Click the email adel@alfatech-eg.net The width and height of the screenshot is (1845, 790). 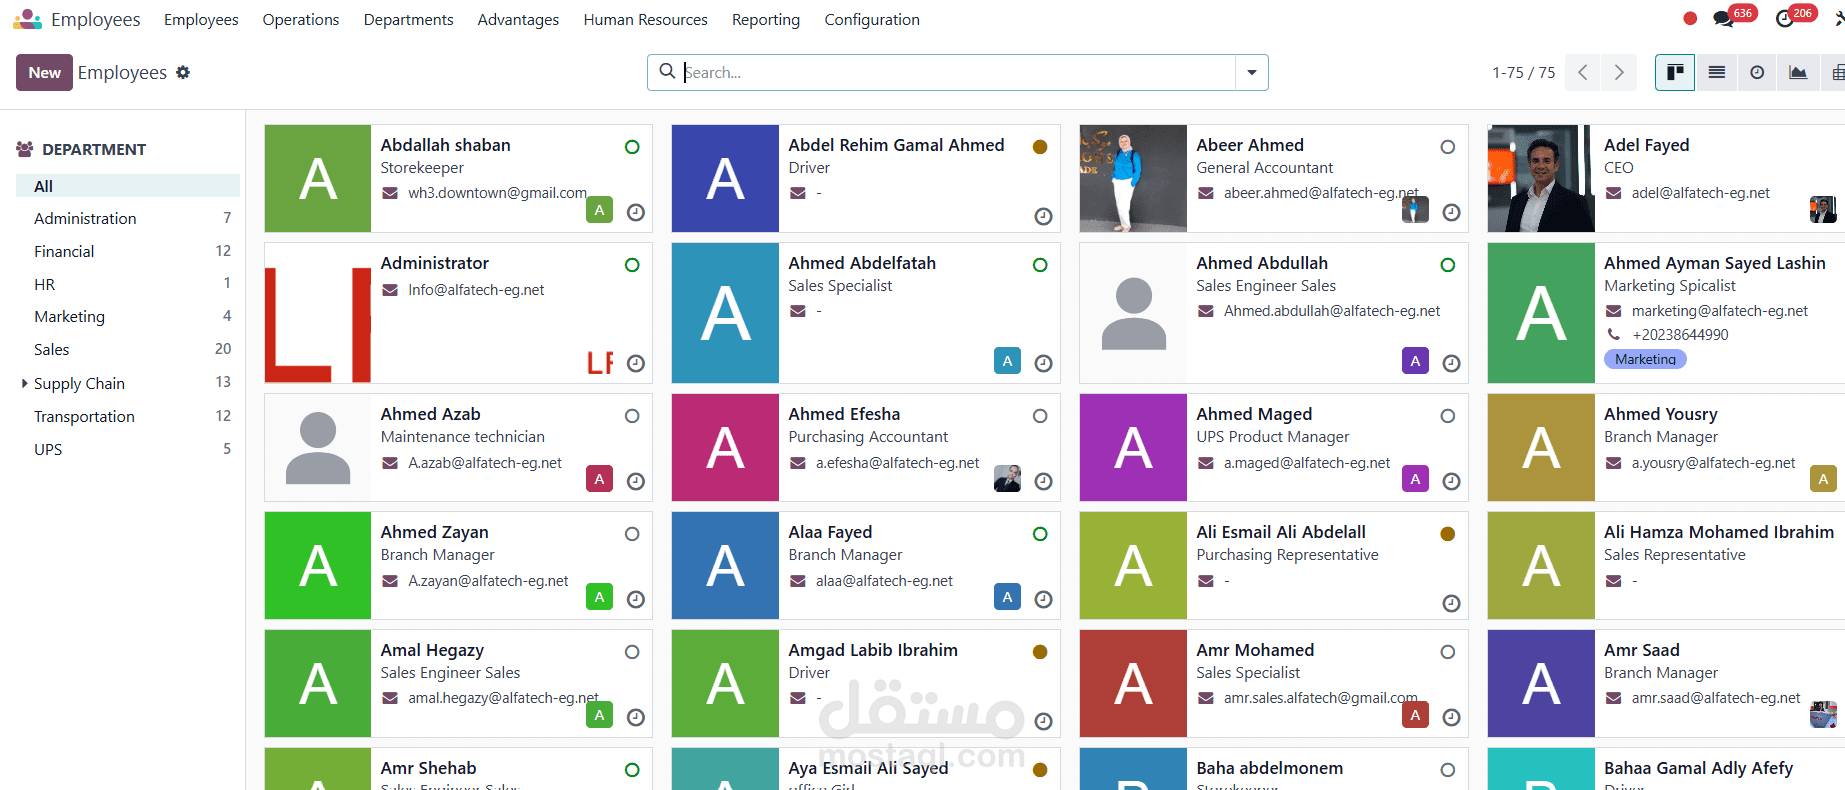coord(1701,193)
